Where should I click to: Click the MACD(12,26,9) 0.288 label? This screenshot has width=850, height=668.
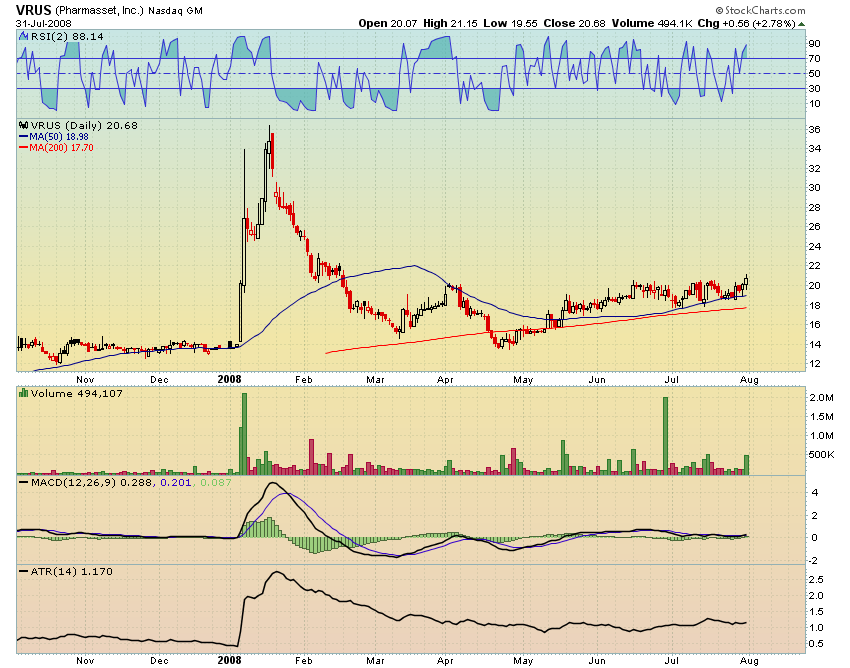[x=91, y=482]
